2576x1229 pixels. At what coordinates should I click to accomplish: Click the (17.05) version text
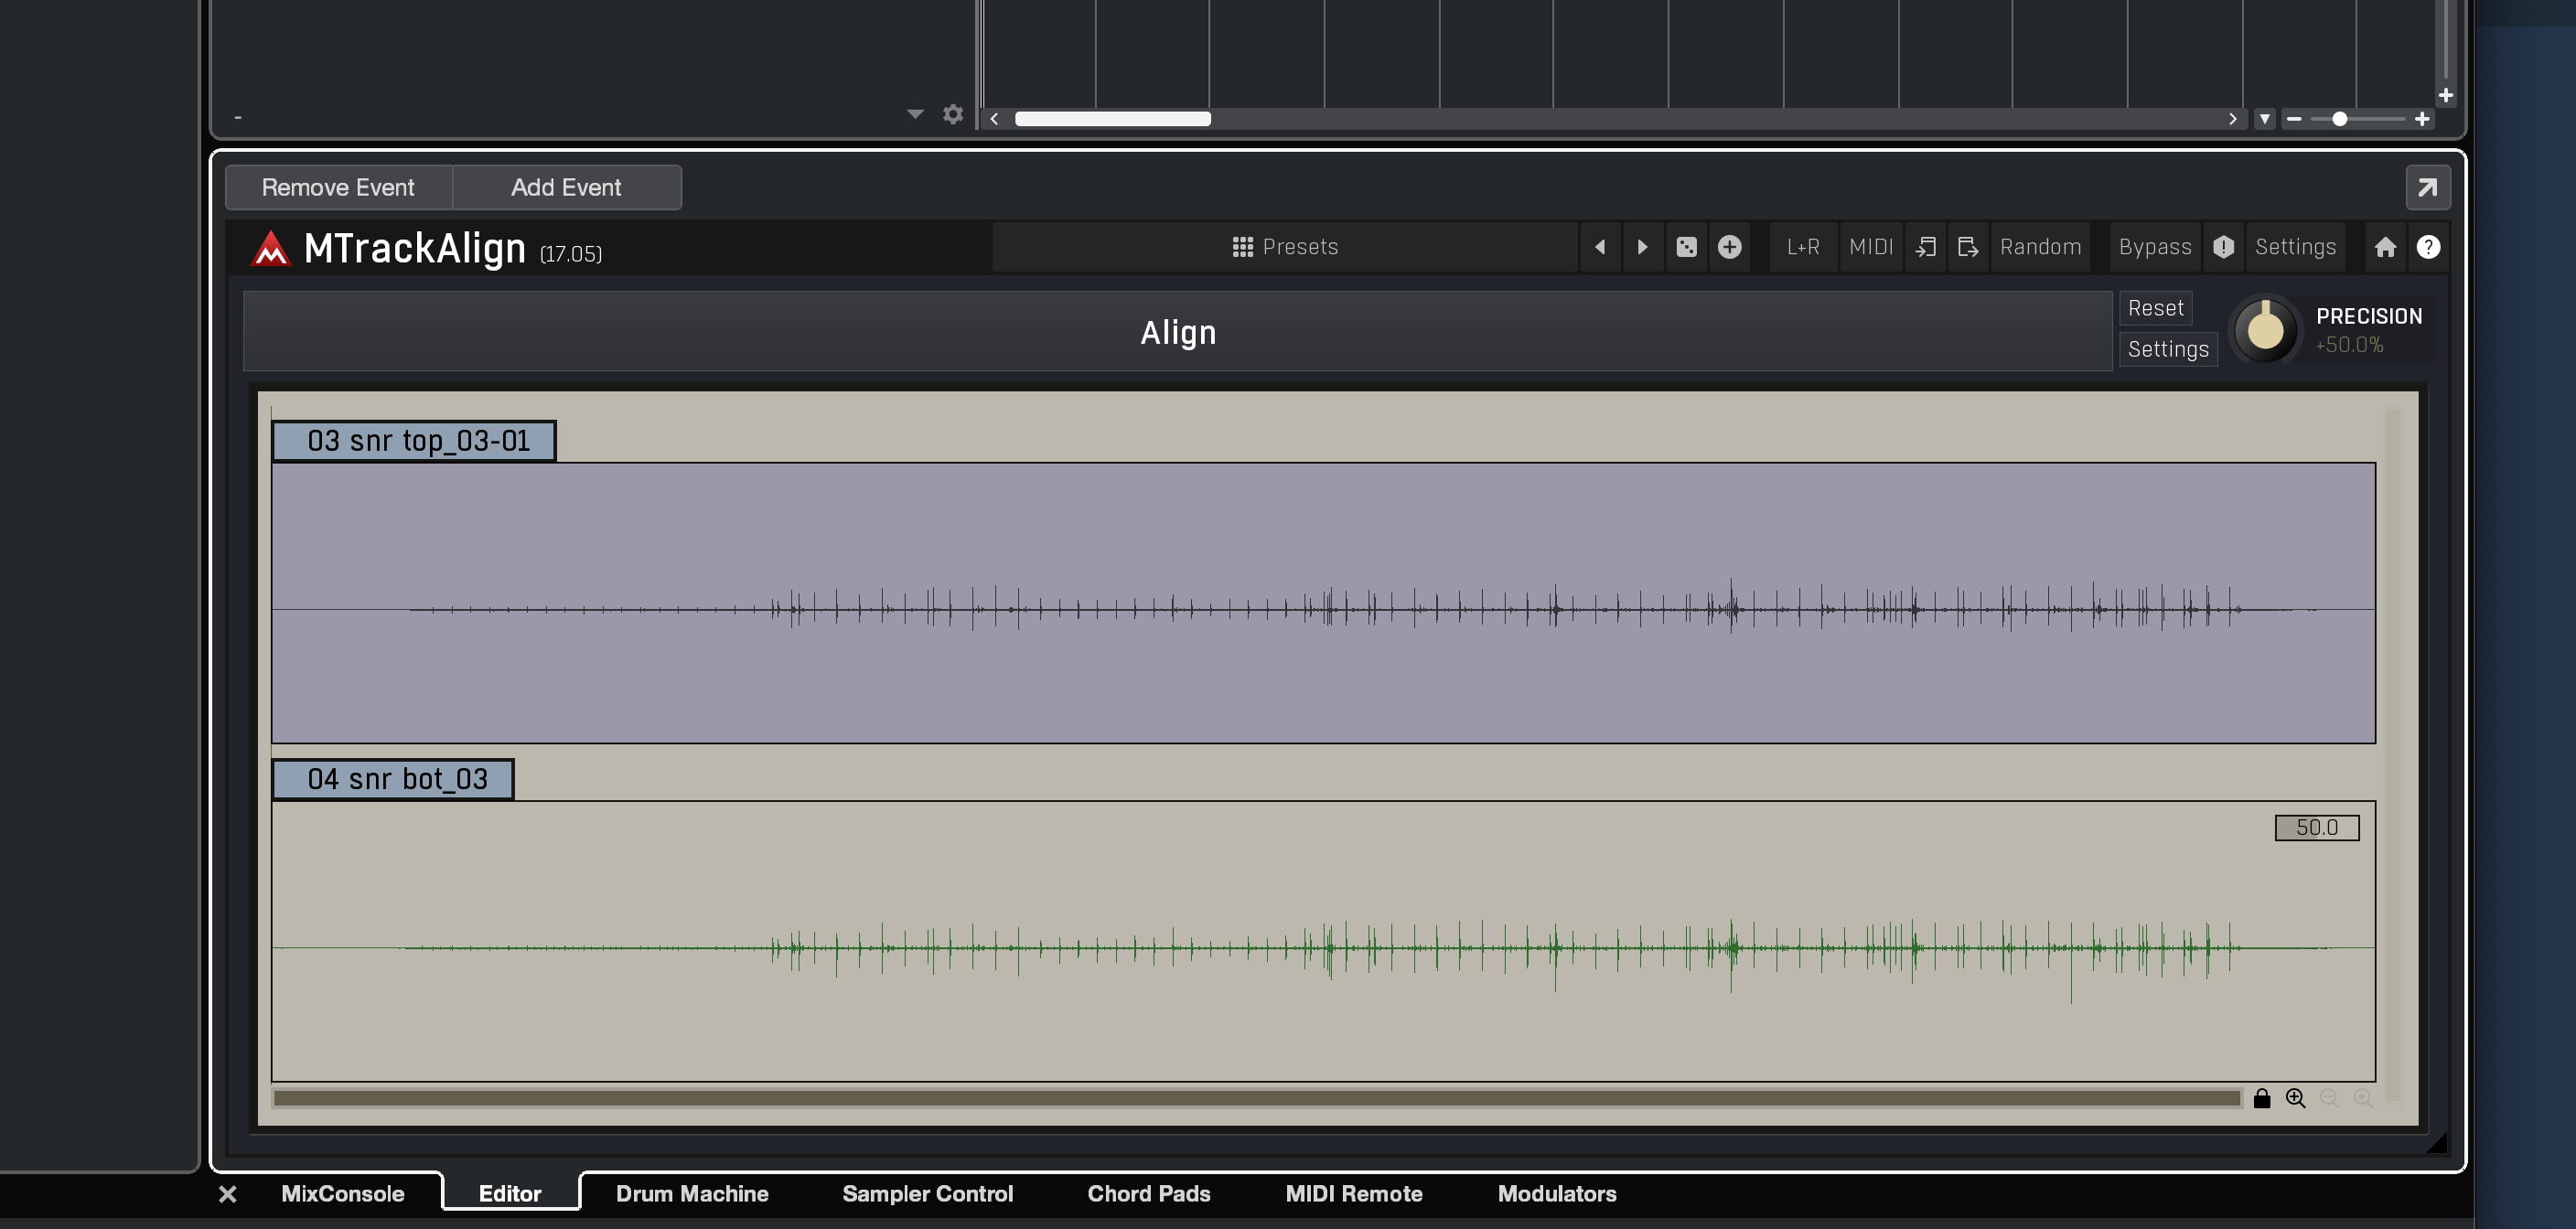[571, 254]
